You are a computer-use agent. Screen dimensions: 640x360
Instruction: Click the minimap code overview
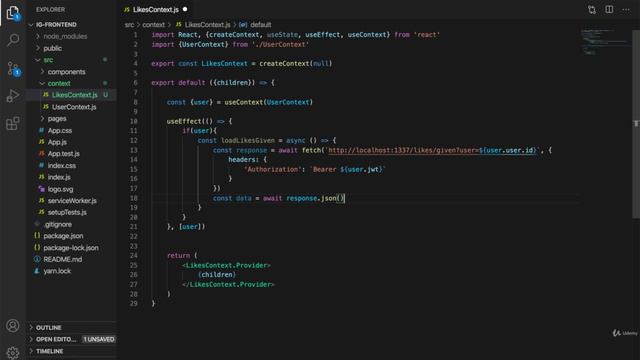click(606, 42)
